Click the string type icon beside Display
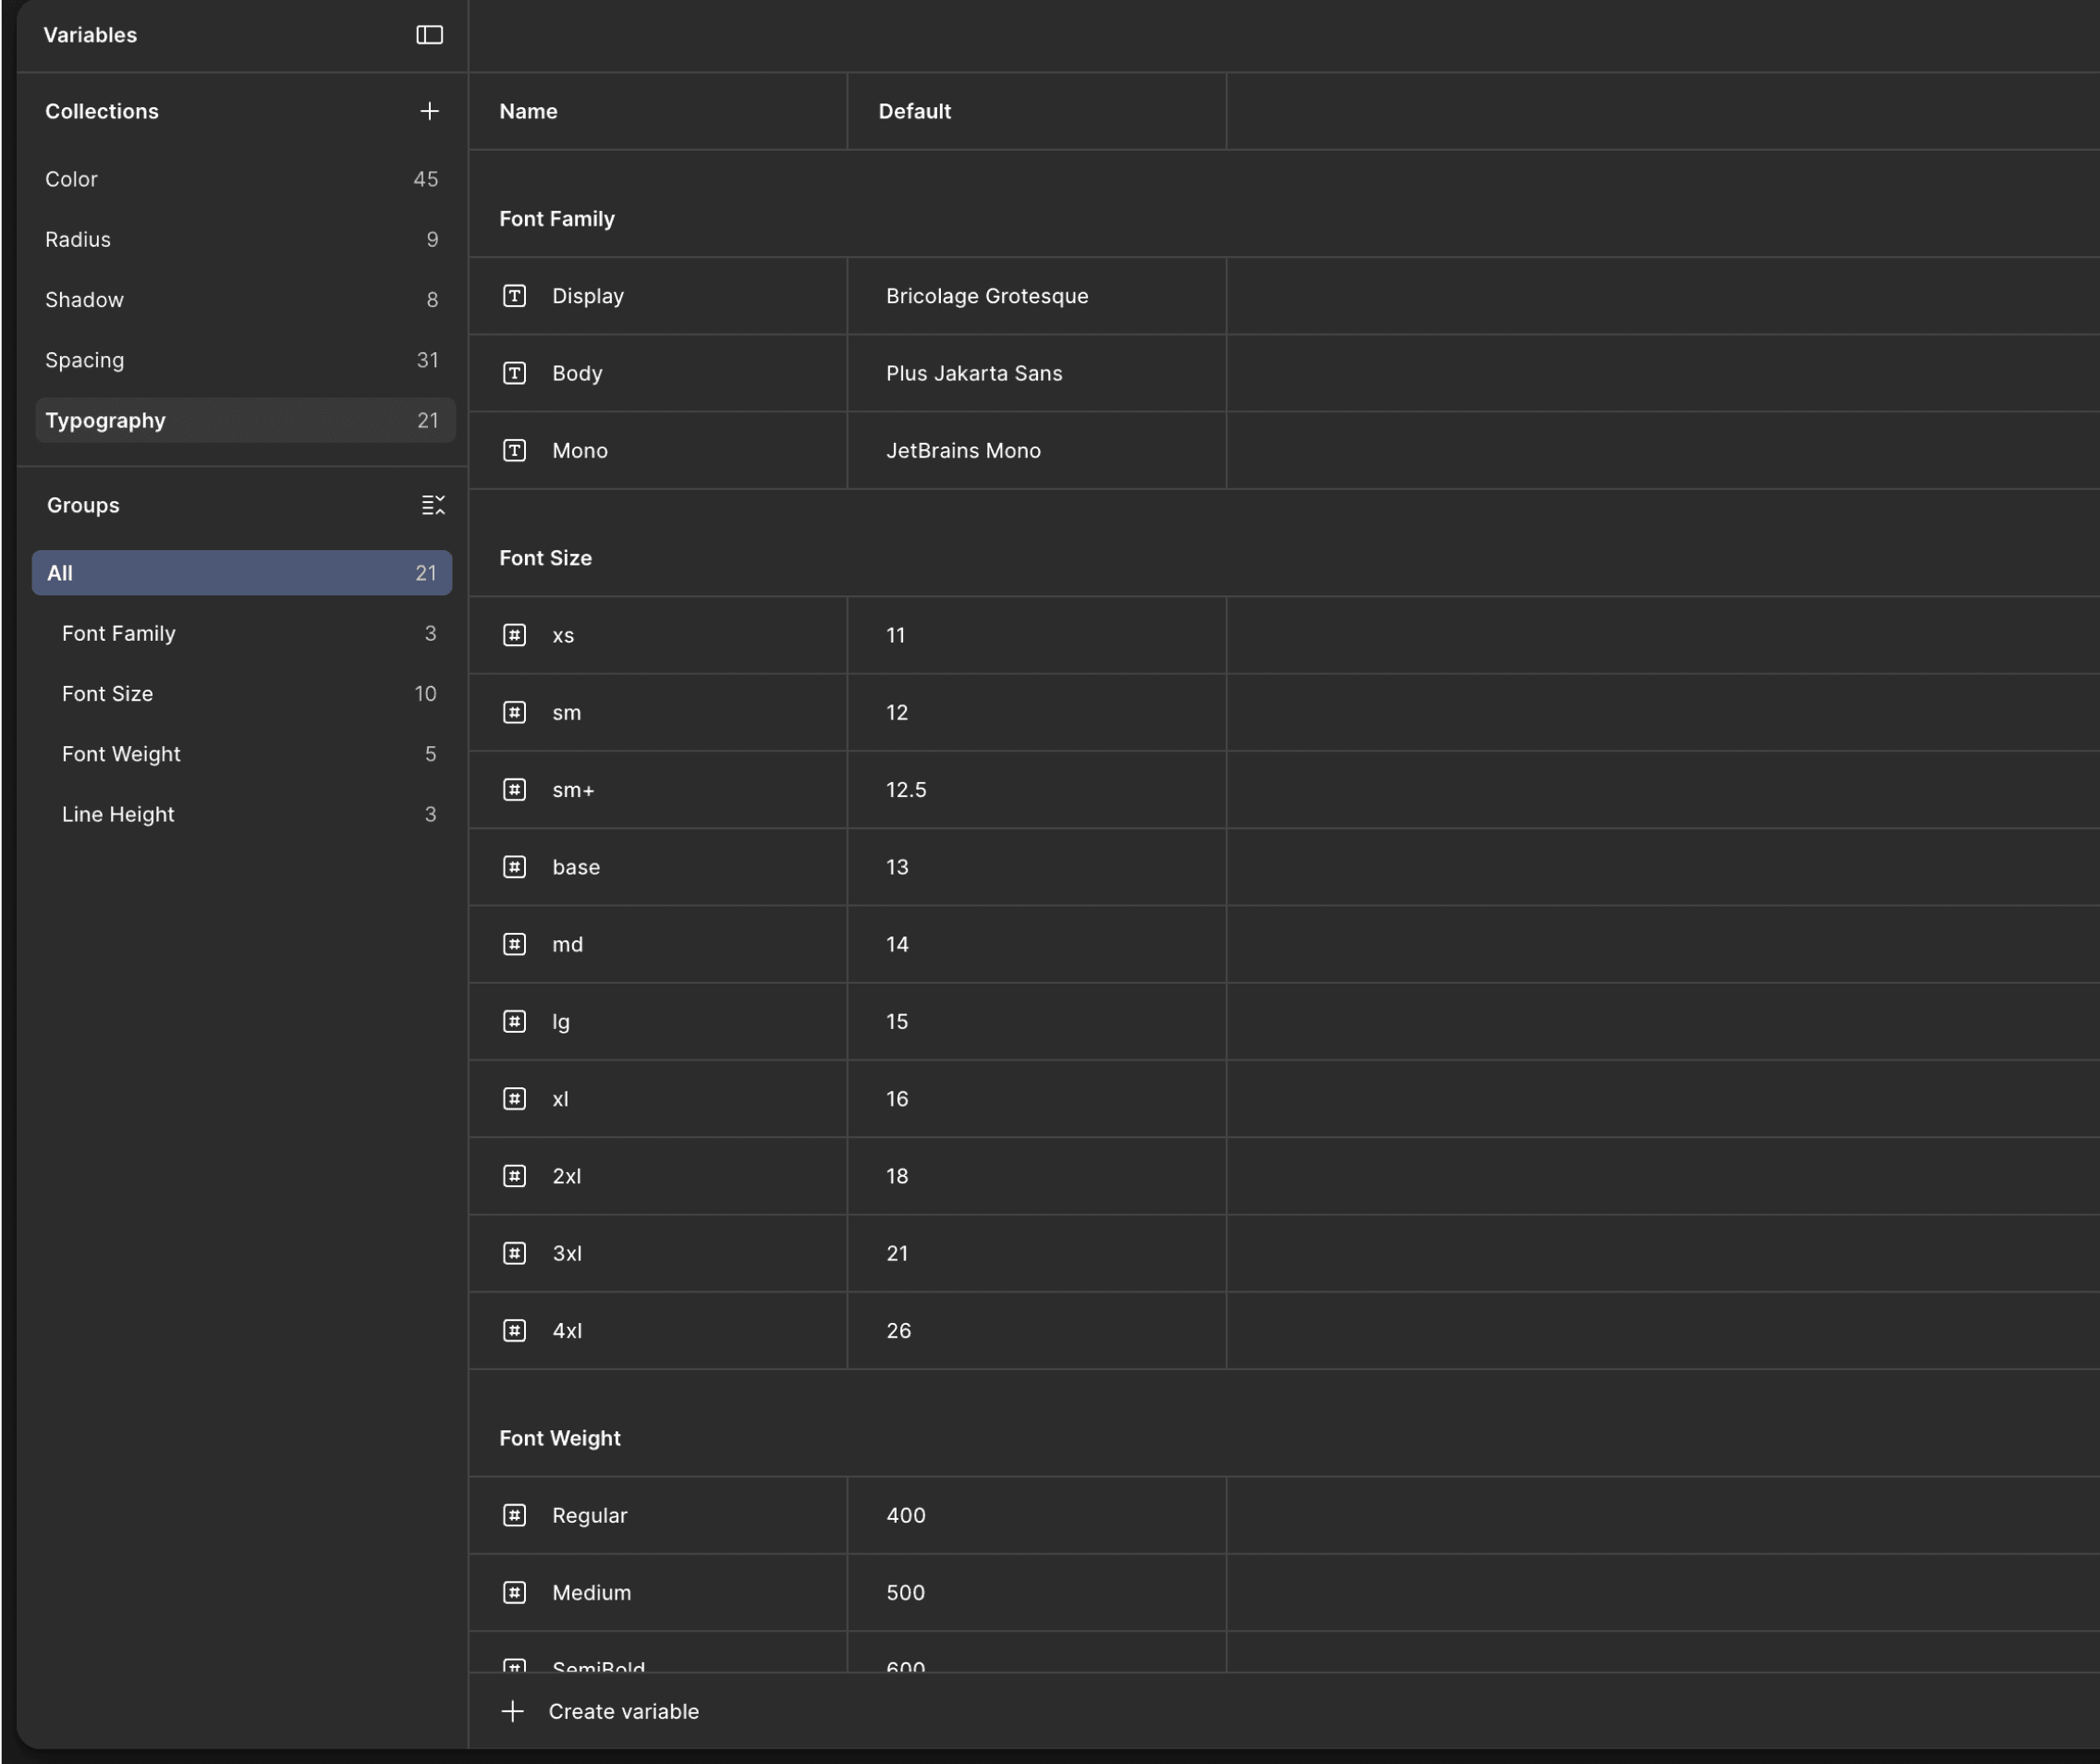Screen dimensions: 2100x1764 514,296
